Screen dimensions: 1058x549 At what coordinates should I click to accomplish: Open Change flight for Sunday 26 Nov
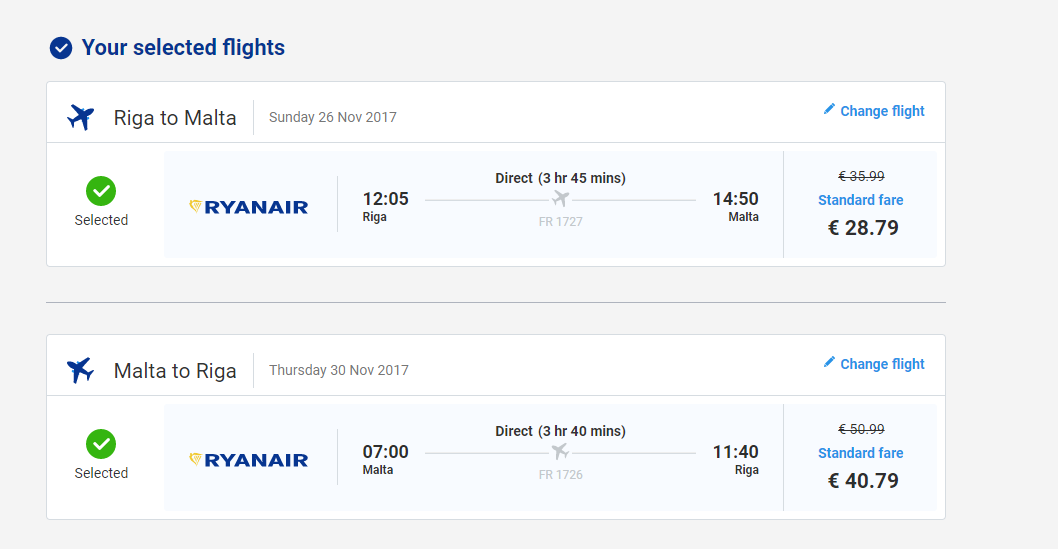pyautogui.click(x=882, y=111)
